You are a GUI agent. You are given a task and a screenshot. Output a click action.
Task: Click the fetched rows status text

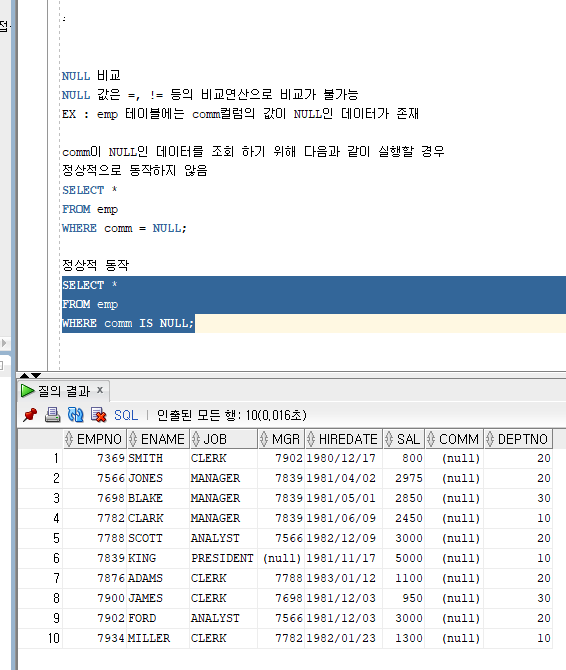[x=232, y=415]
